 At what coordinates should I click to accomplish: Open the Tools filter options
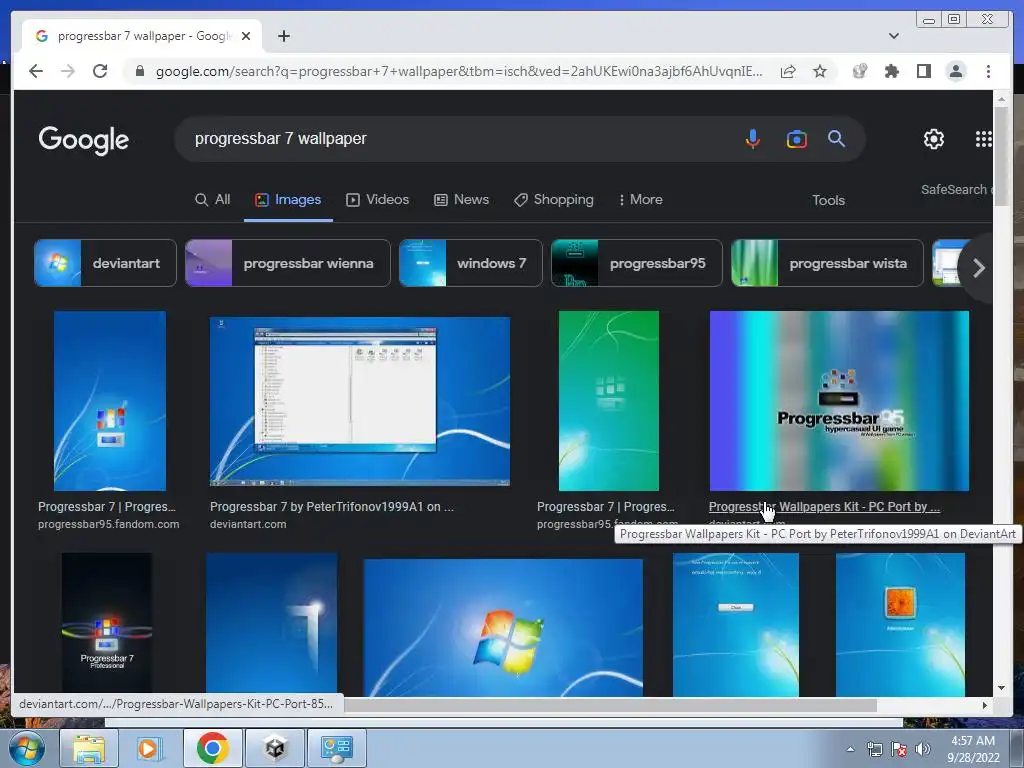click(x=828, y=200)
